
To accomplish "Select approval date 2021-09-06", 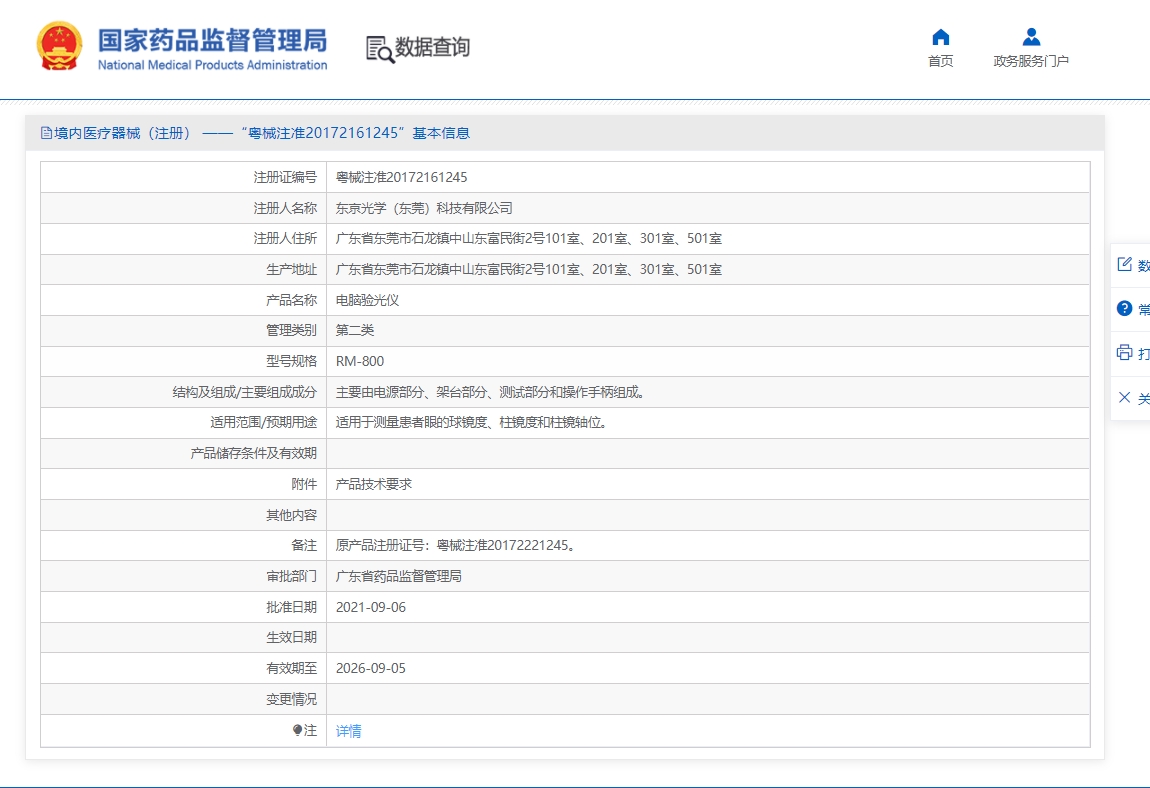I will pos(370,608).
